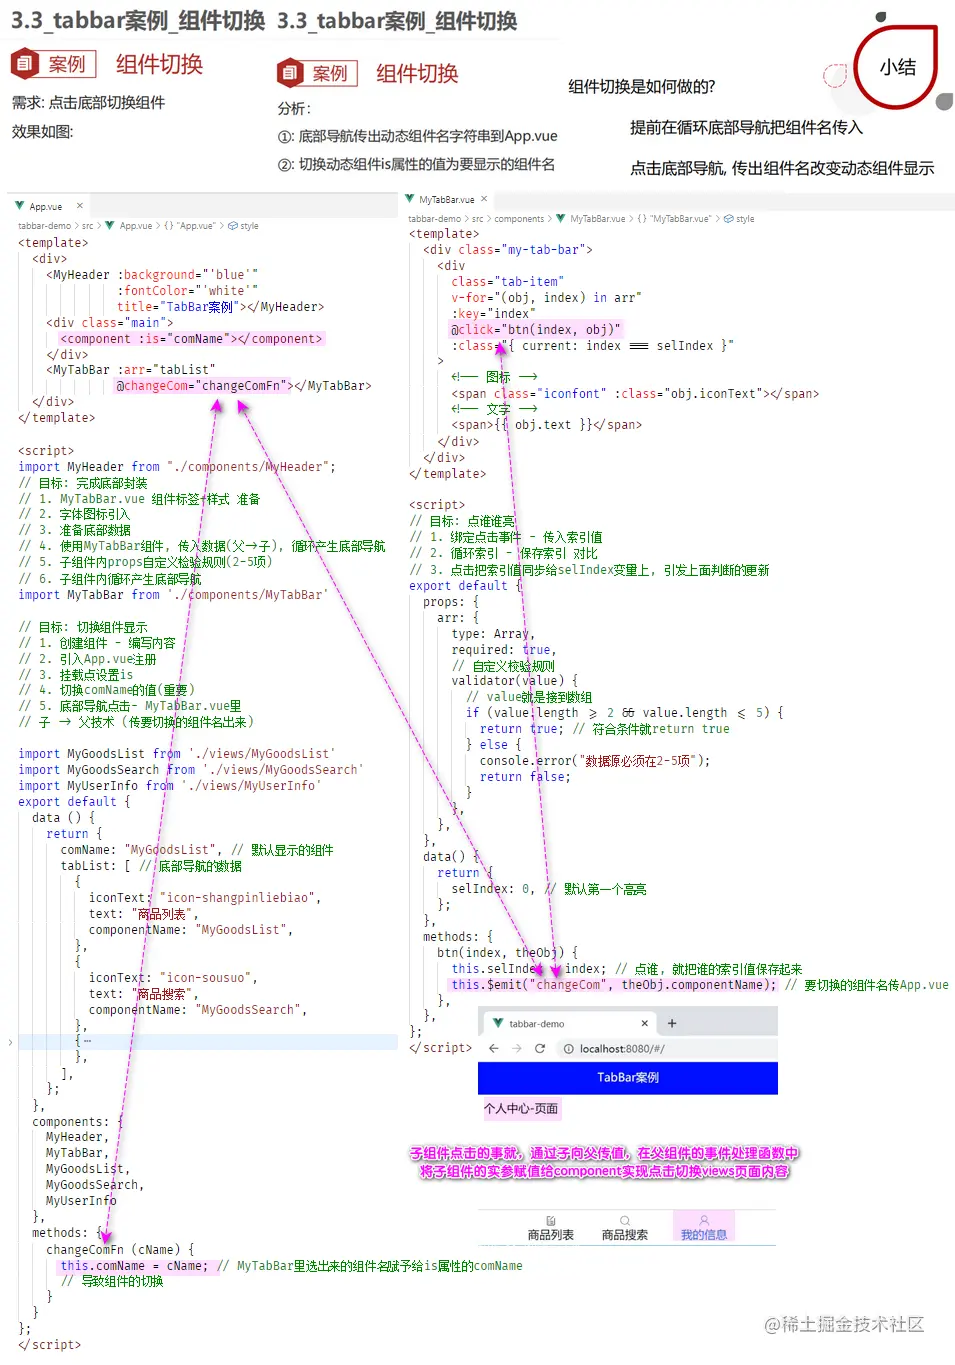This screenshot has width=955, height=1365.
Task: Click the red 案例 badge icon at left
Action: [24, 64]
